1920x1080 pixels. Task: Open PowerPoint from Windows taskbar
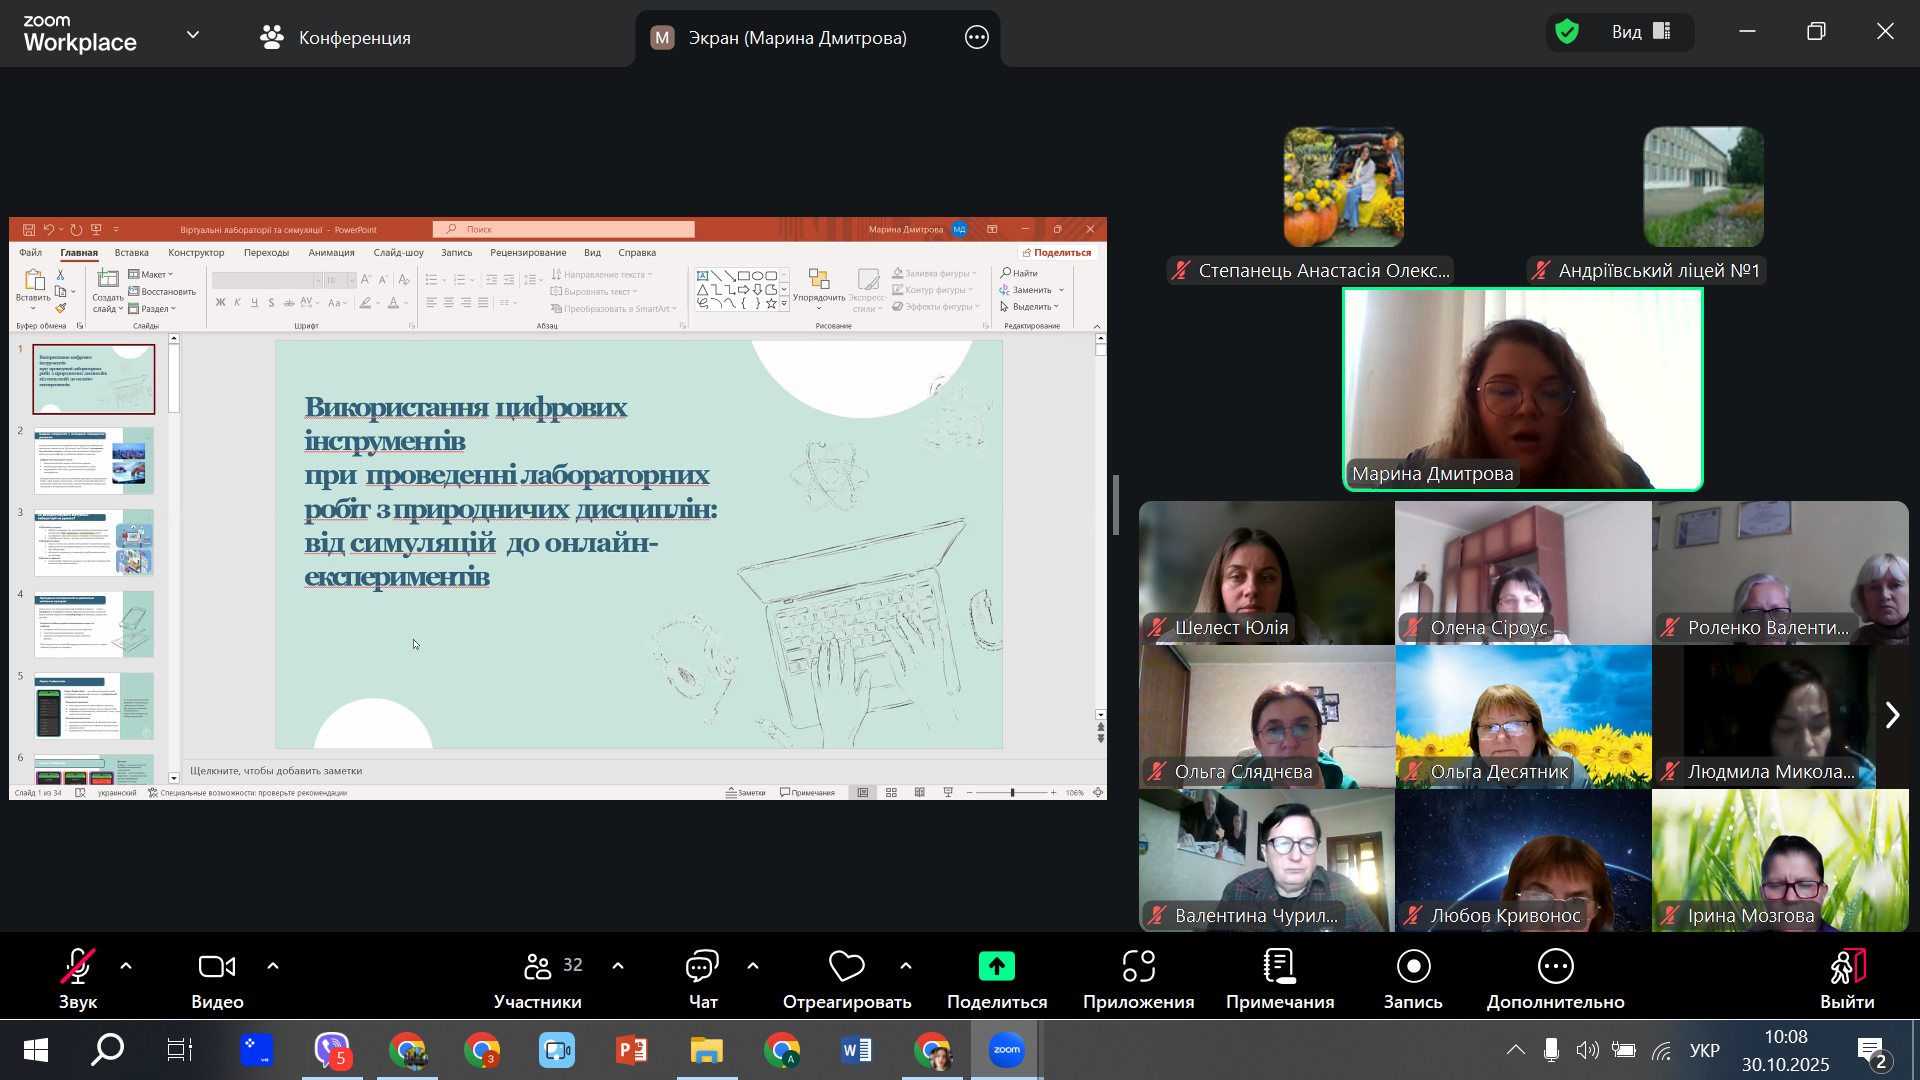tap(632, 1051)
